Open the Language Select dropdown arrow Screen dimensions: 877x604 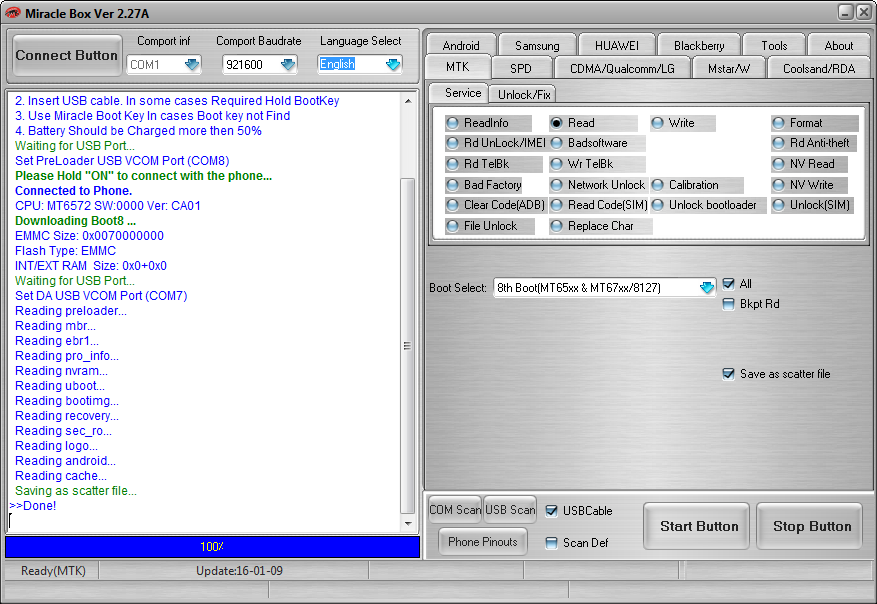tap(393, 64)
